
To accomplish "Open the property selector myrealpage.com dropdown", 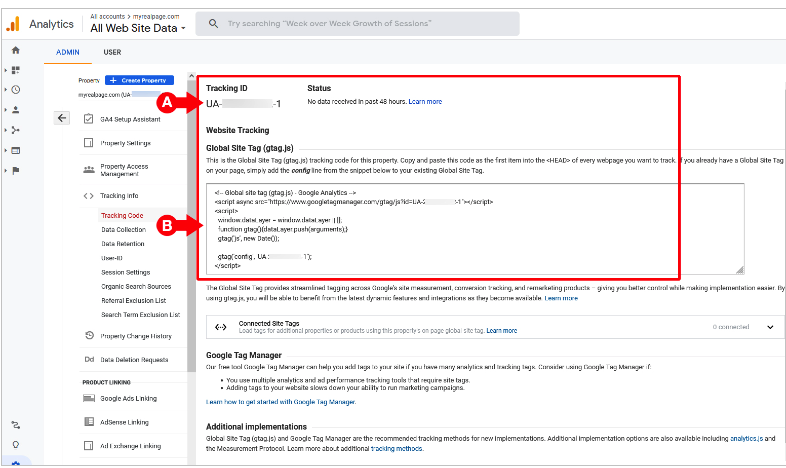I will 119,94.
